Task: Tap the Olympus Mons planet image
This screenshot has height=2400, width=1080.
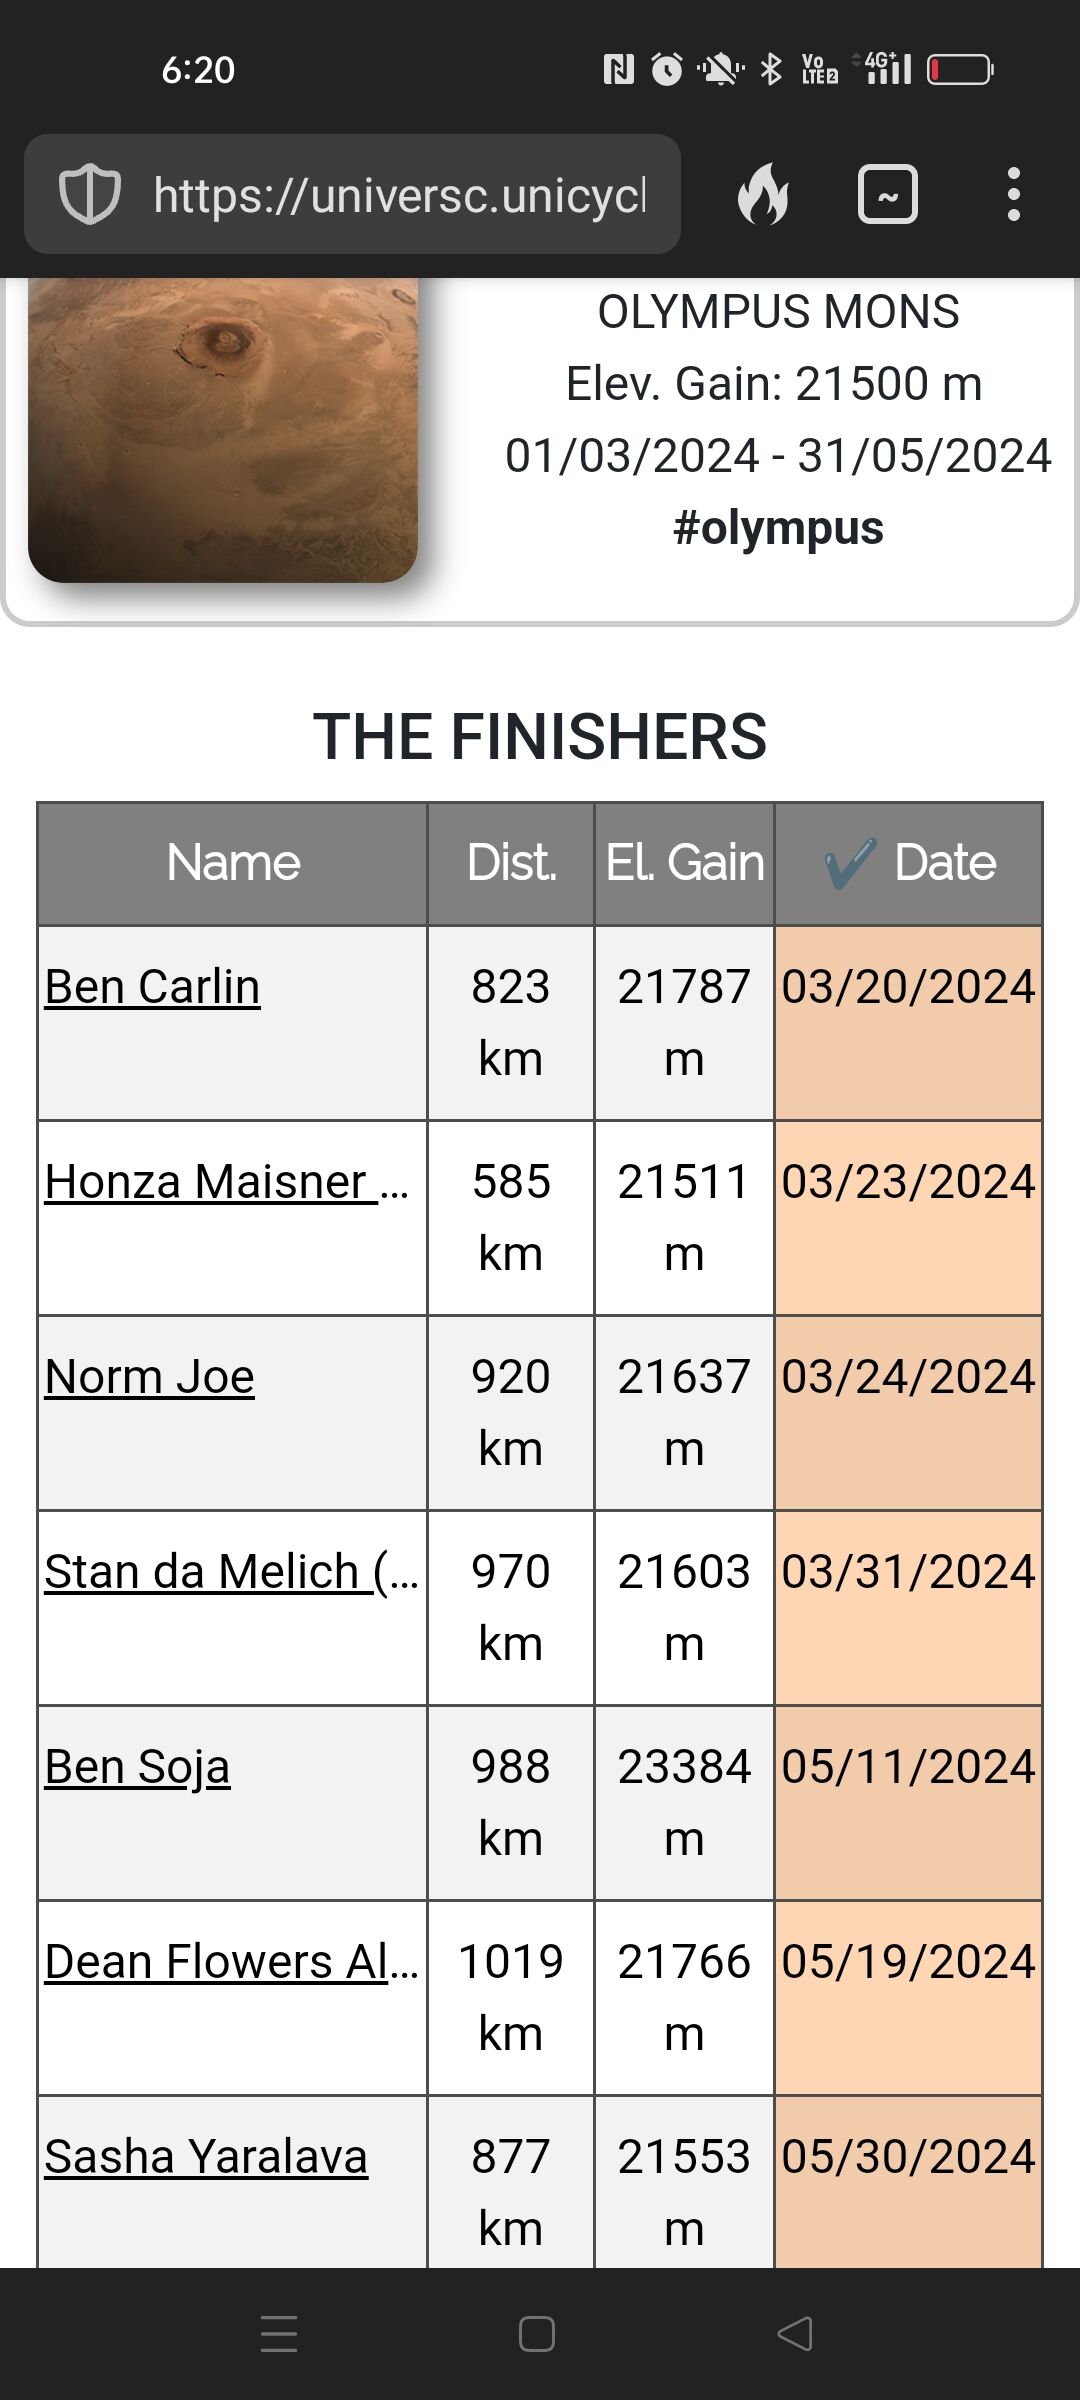Action: pyautogui.click(x=223, y=430)
